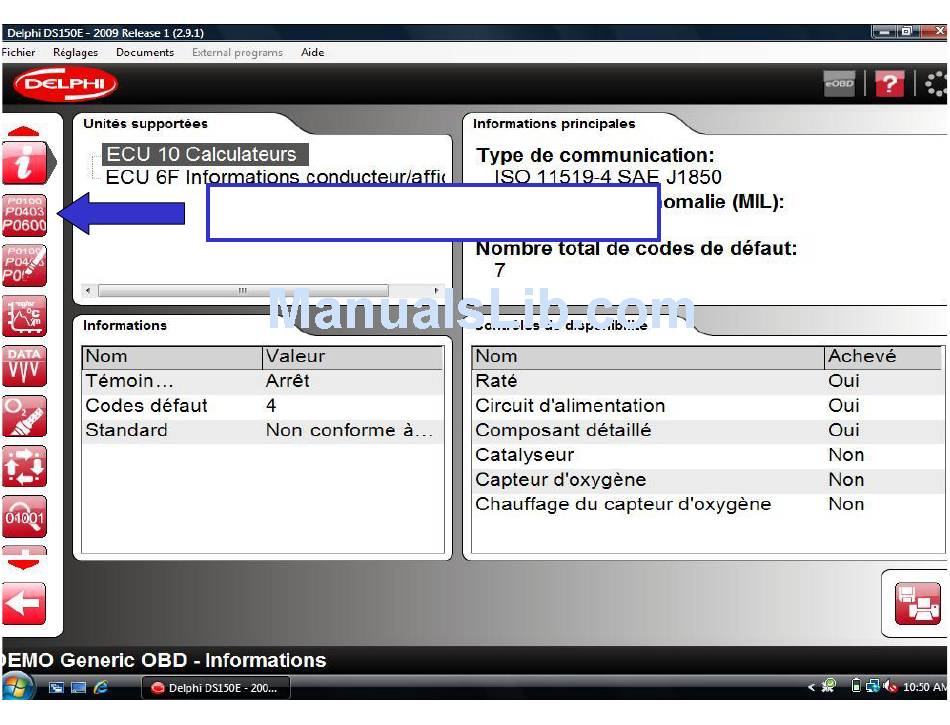Viewport: 950px width, 725px height.
Task: Select the Raté row
Action: click(708, 381)
